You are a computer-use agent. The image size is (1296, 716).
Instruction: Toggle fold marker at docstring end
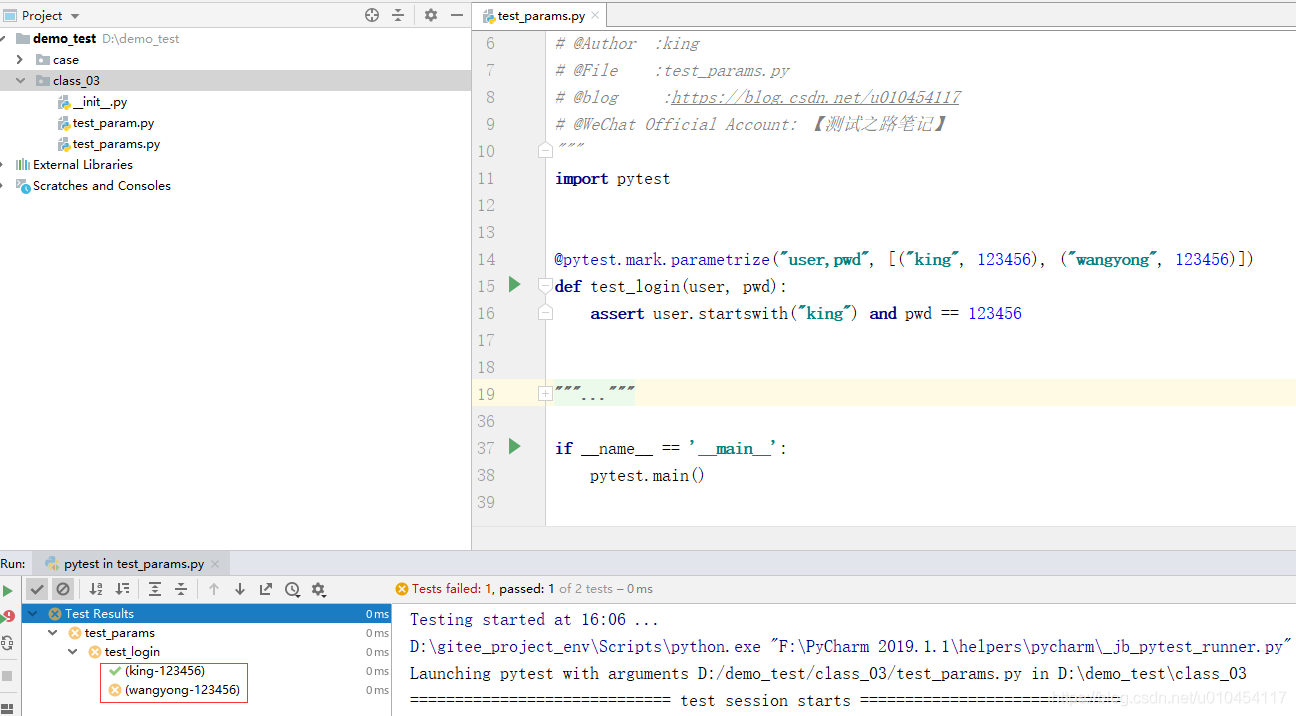pos(545,151)
